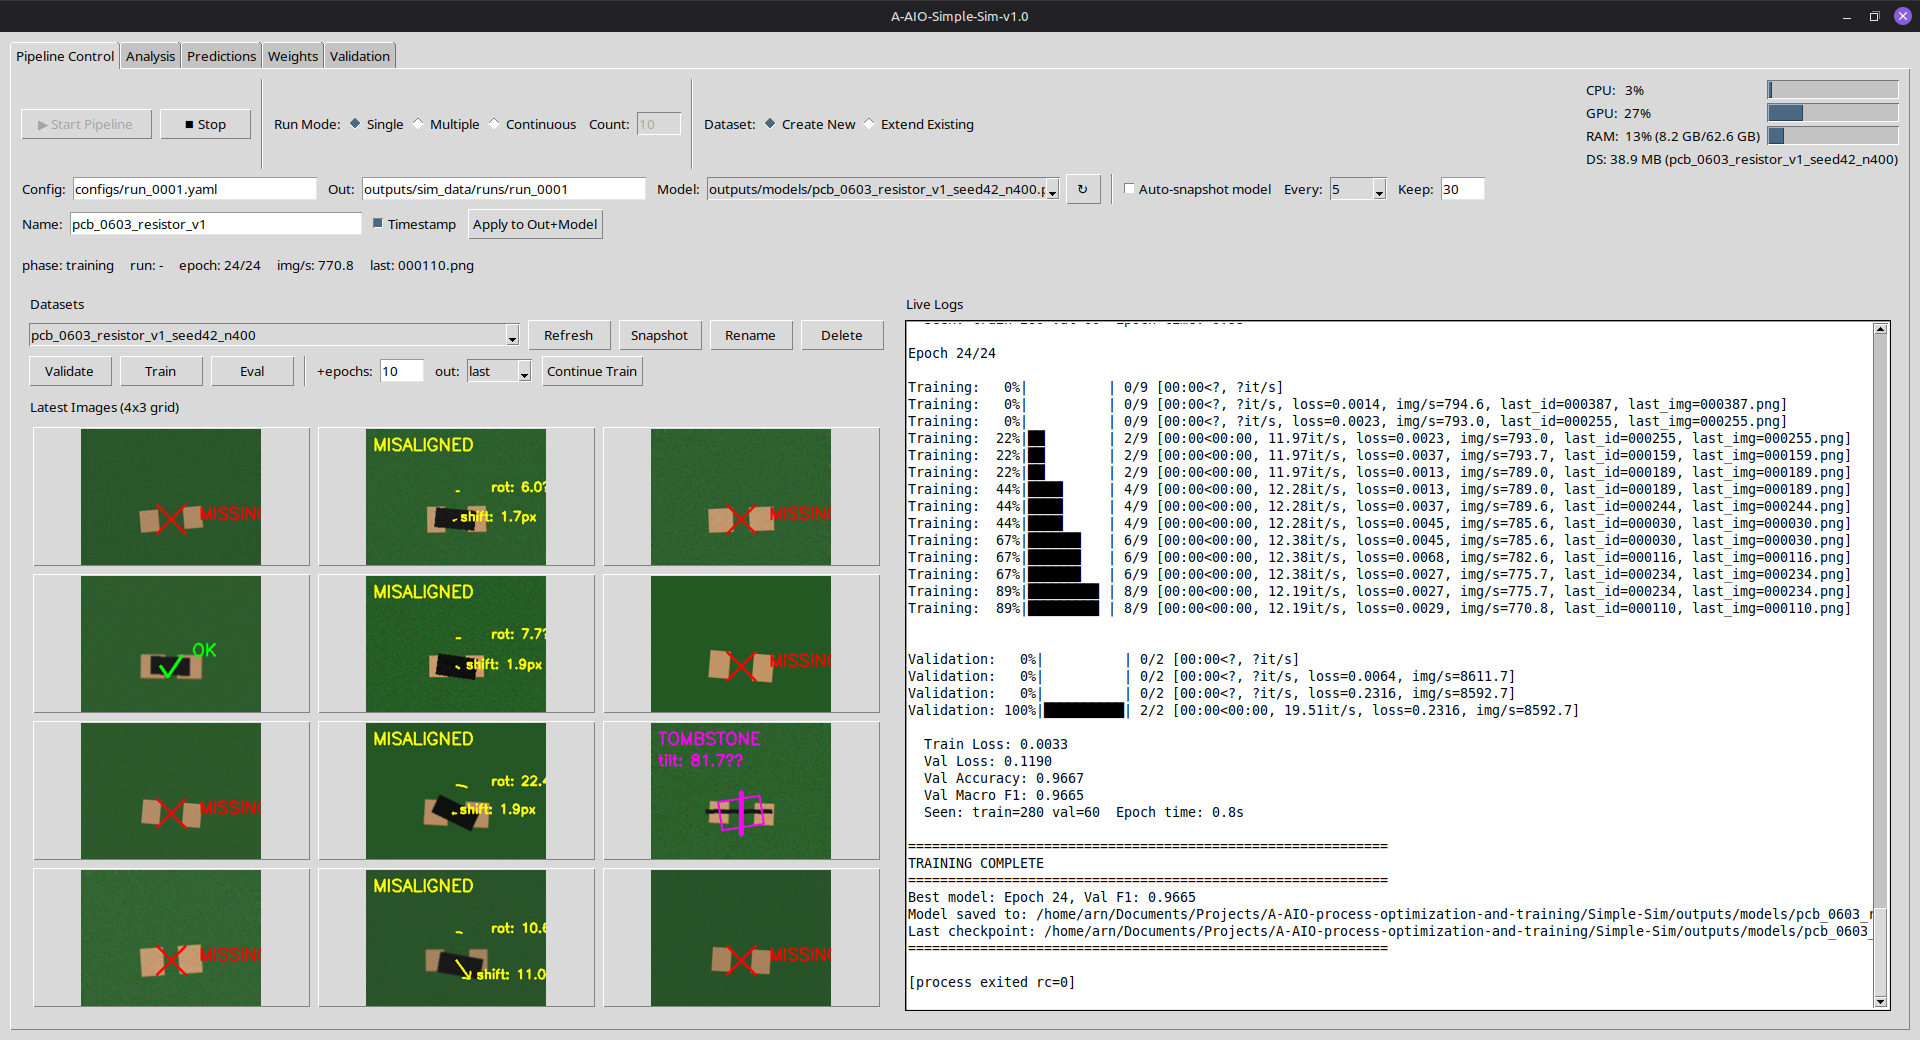The height and width of the screenshot is (1040, 1920).
Task: Enable Auto-snapshot model checkbox
Action: [x=1129, y=189]
